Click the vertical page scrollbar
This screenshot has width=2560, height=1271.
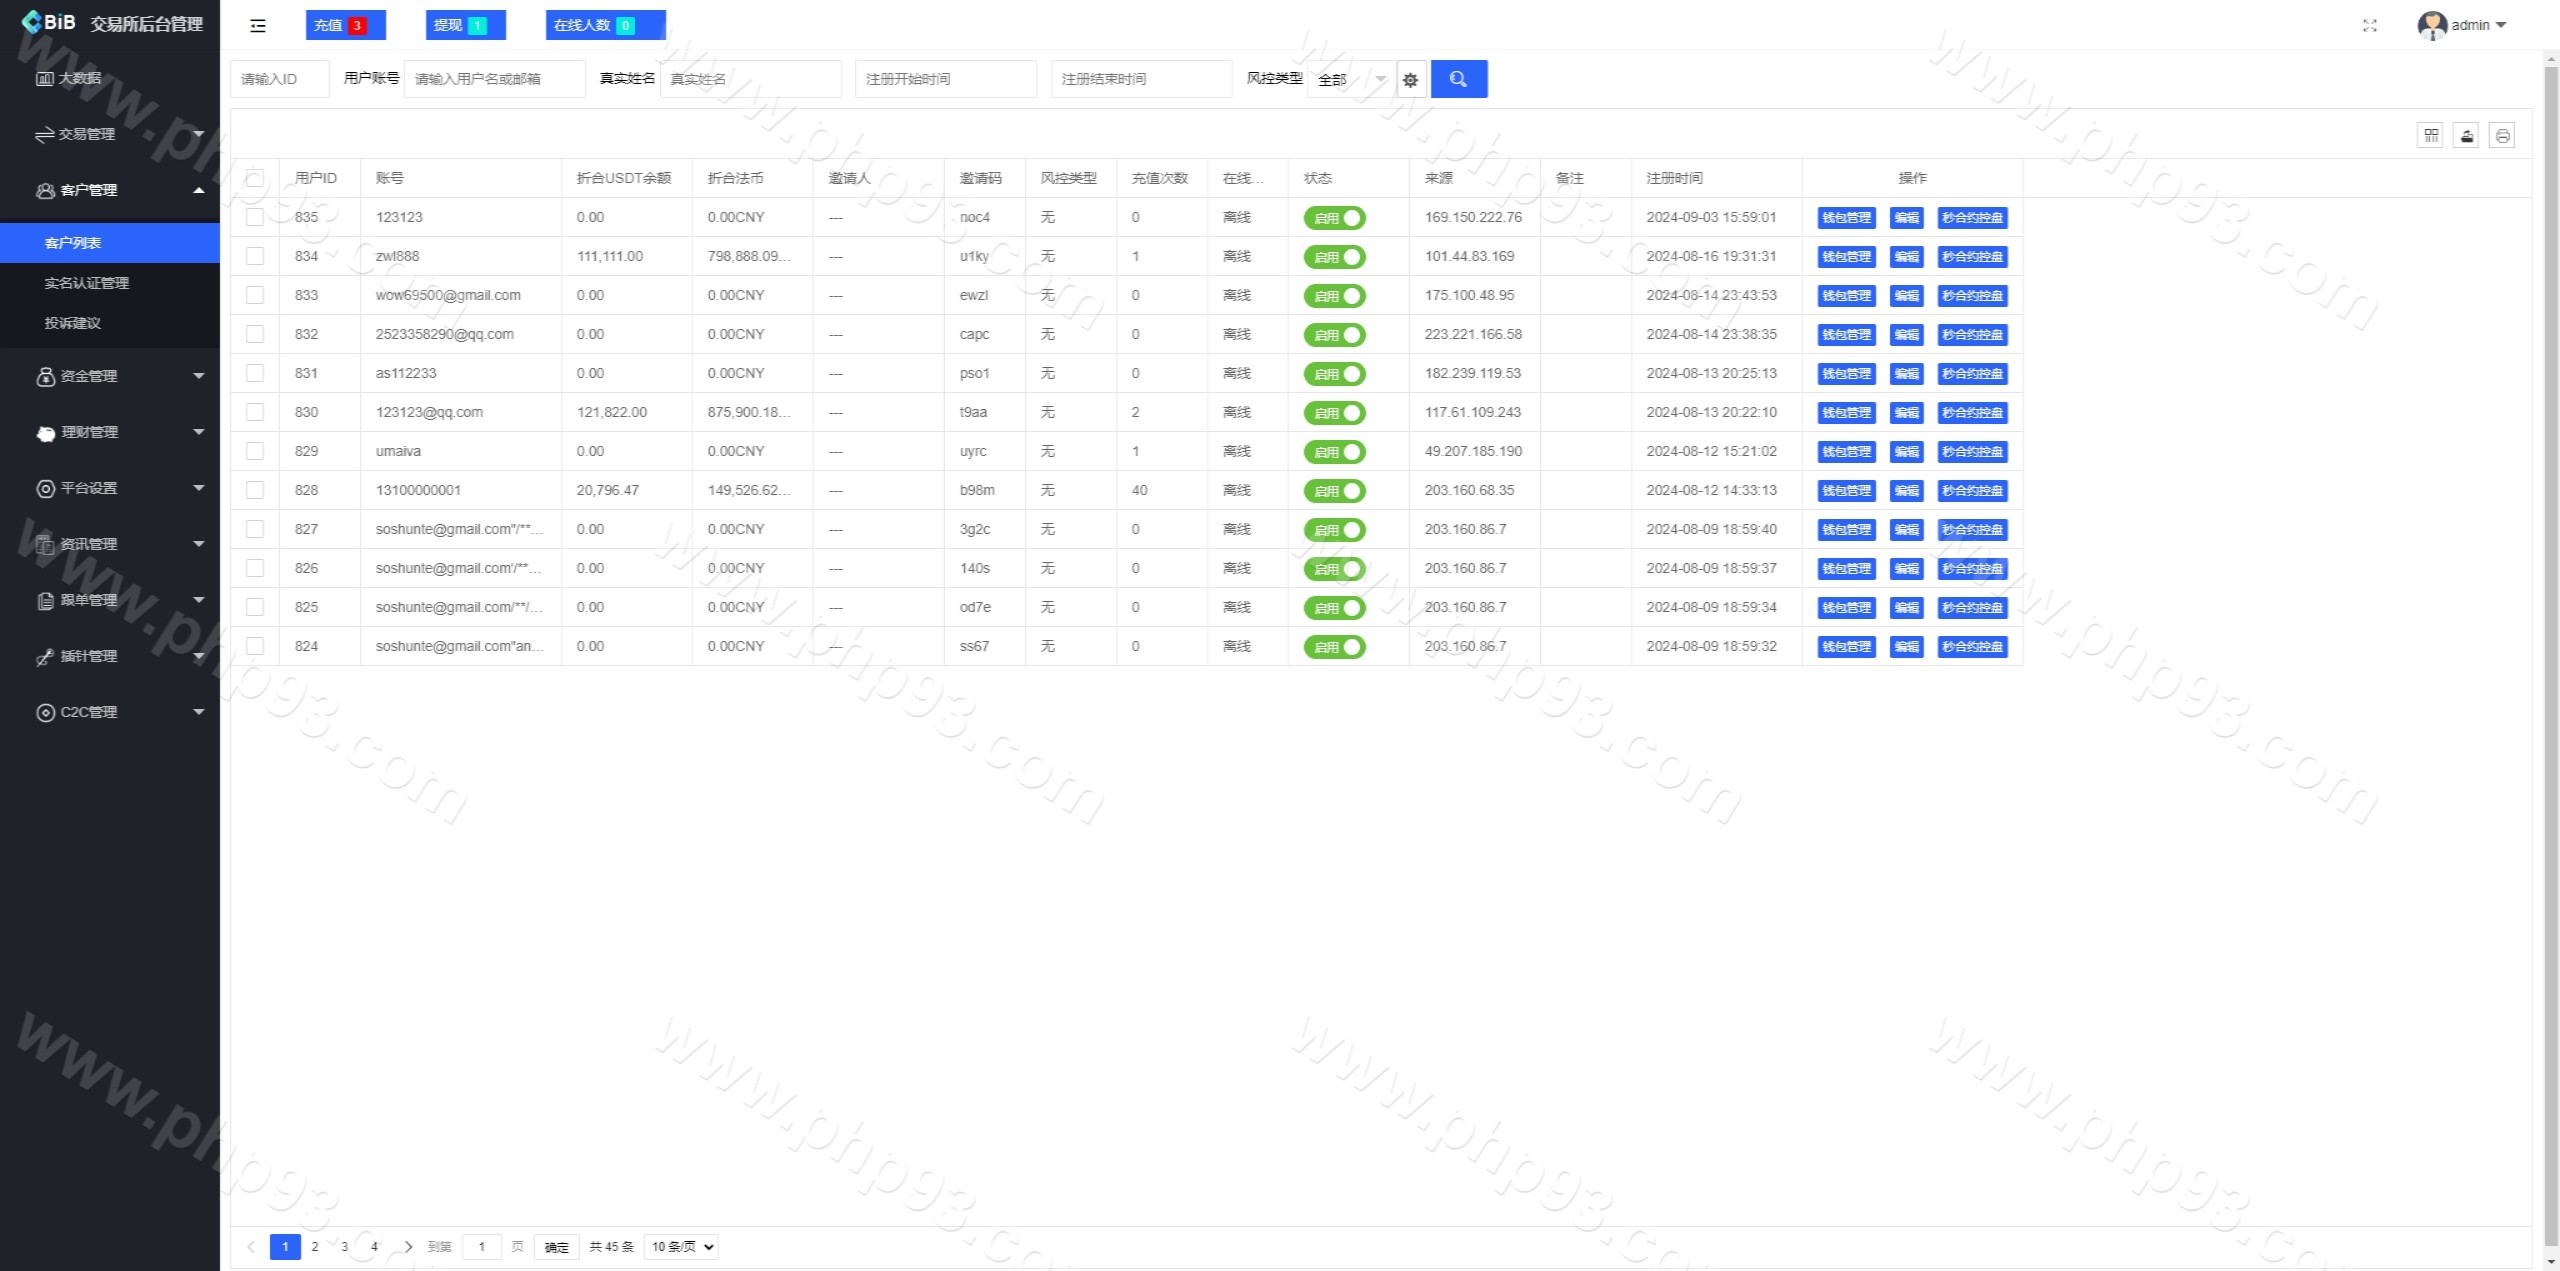pyautogui.click(x=2550, y=640)
